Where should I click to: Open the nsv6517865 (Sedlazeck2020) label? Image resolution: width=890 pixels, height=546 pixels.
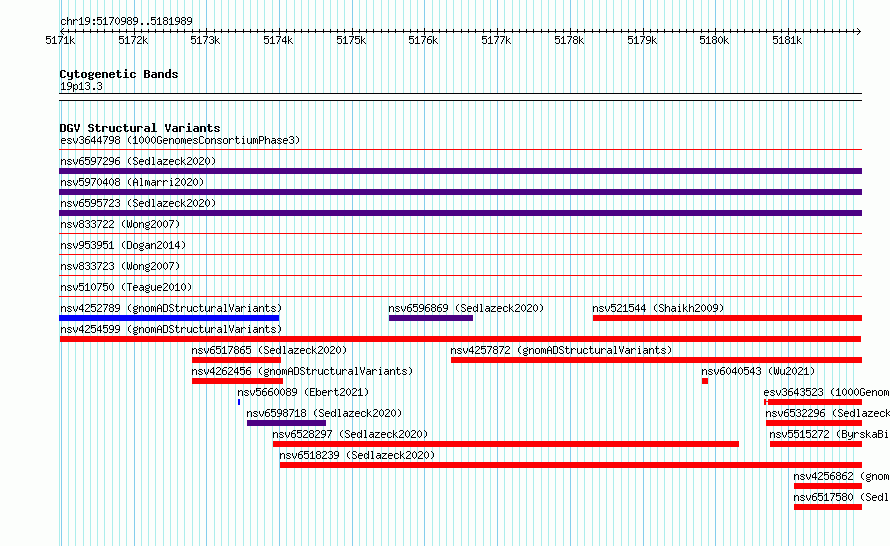coord(269,350)
